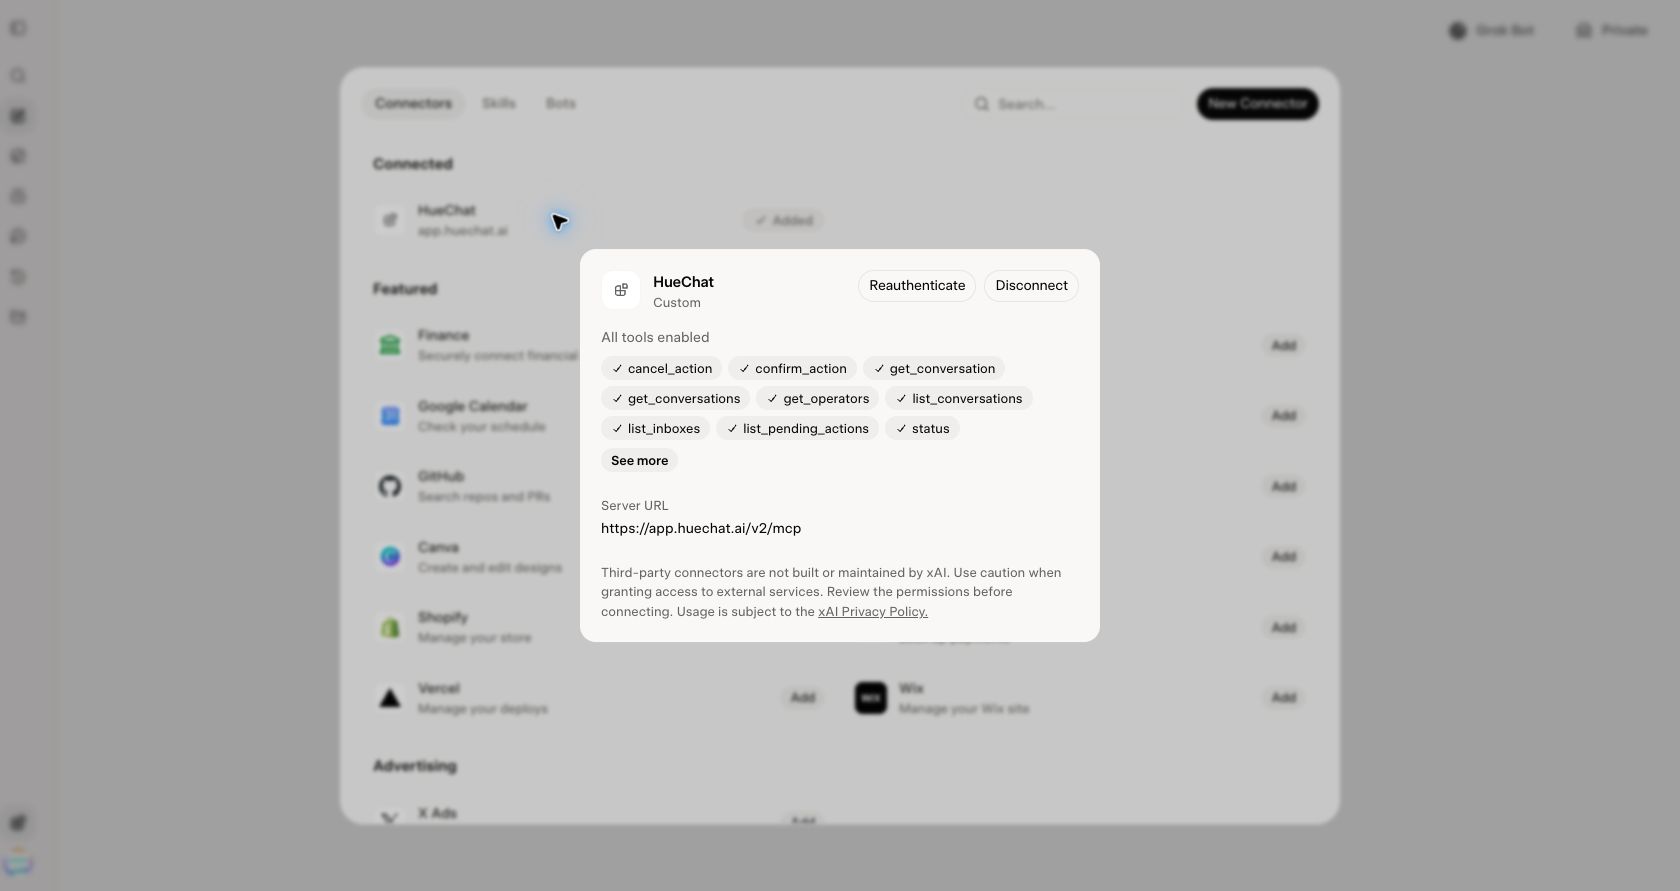The image size is (1680, 891).
Task: Toggle the get_operators tool chip
Action: pos(817,399)
